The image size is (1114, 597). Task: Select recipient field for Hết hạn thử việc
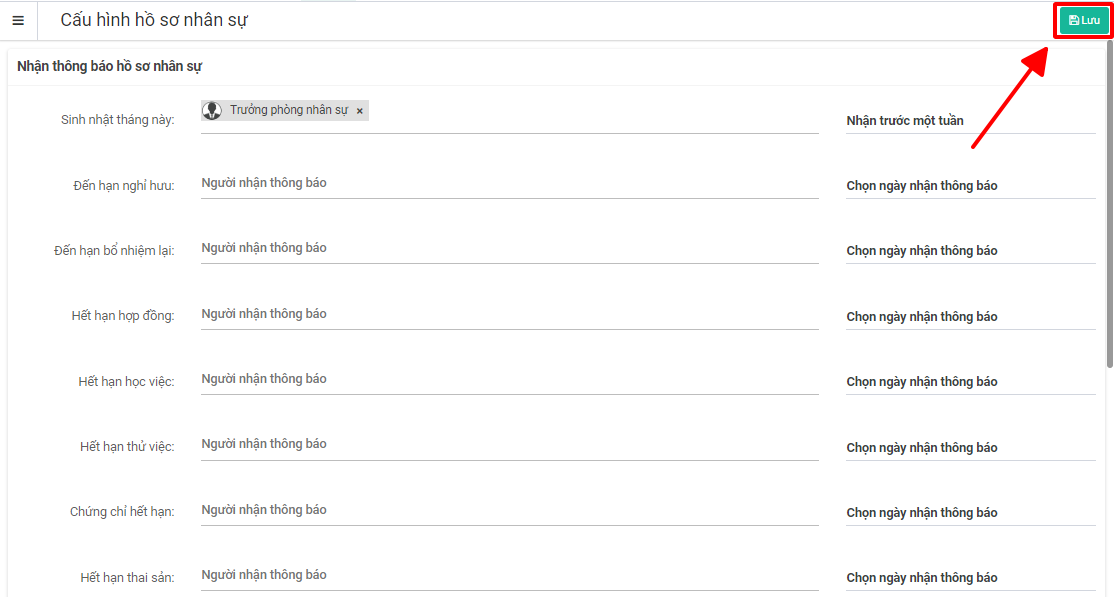pyautogui.click(x=509, y=445)
